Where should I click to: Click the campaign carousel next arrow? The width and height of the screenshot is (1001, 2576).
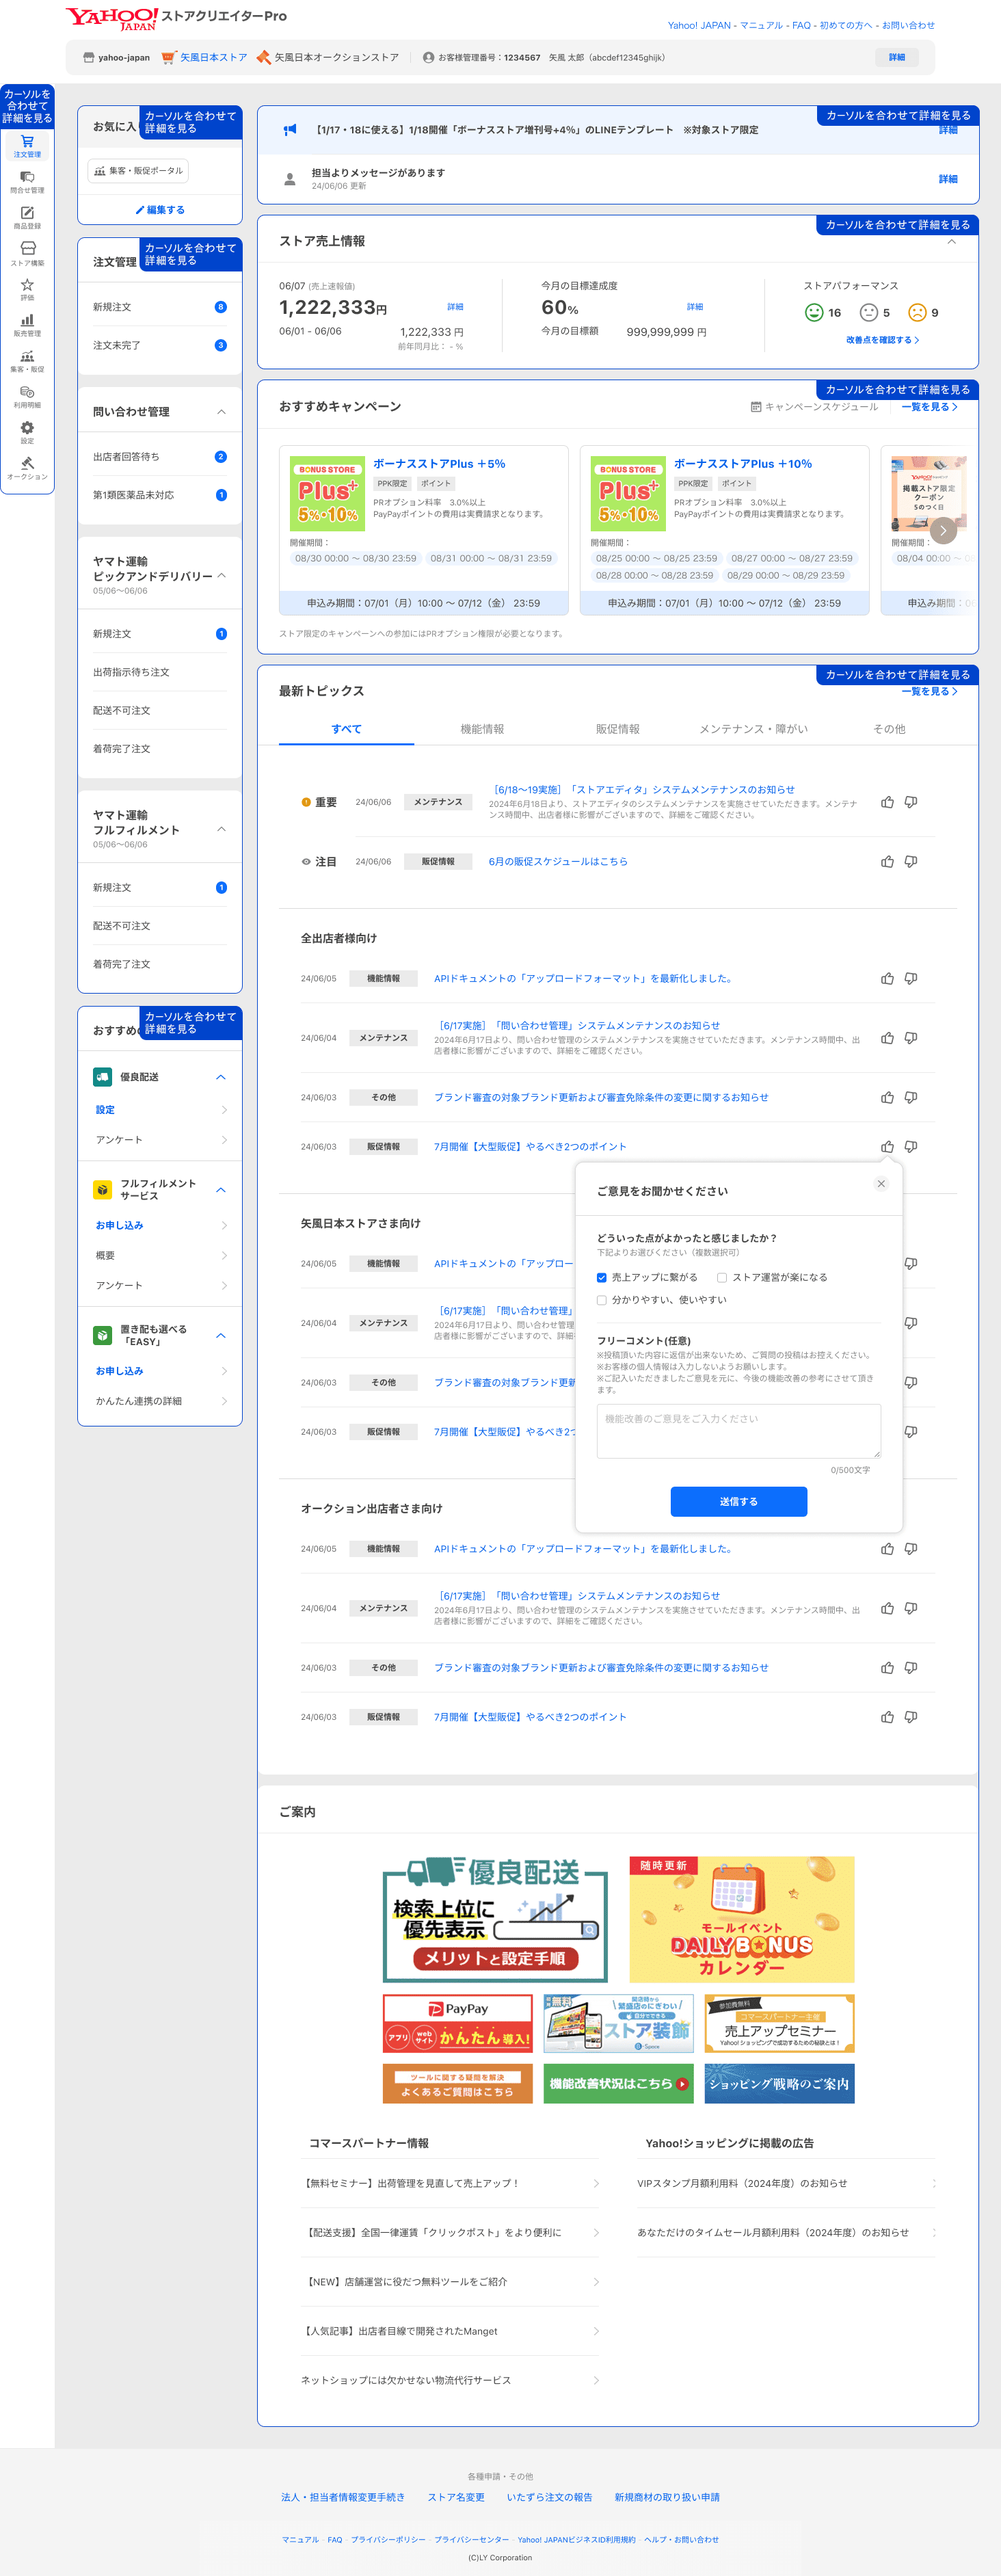pos(942,530)
